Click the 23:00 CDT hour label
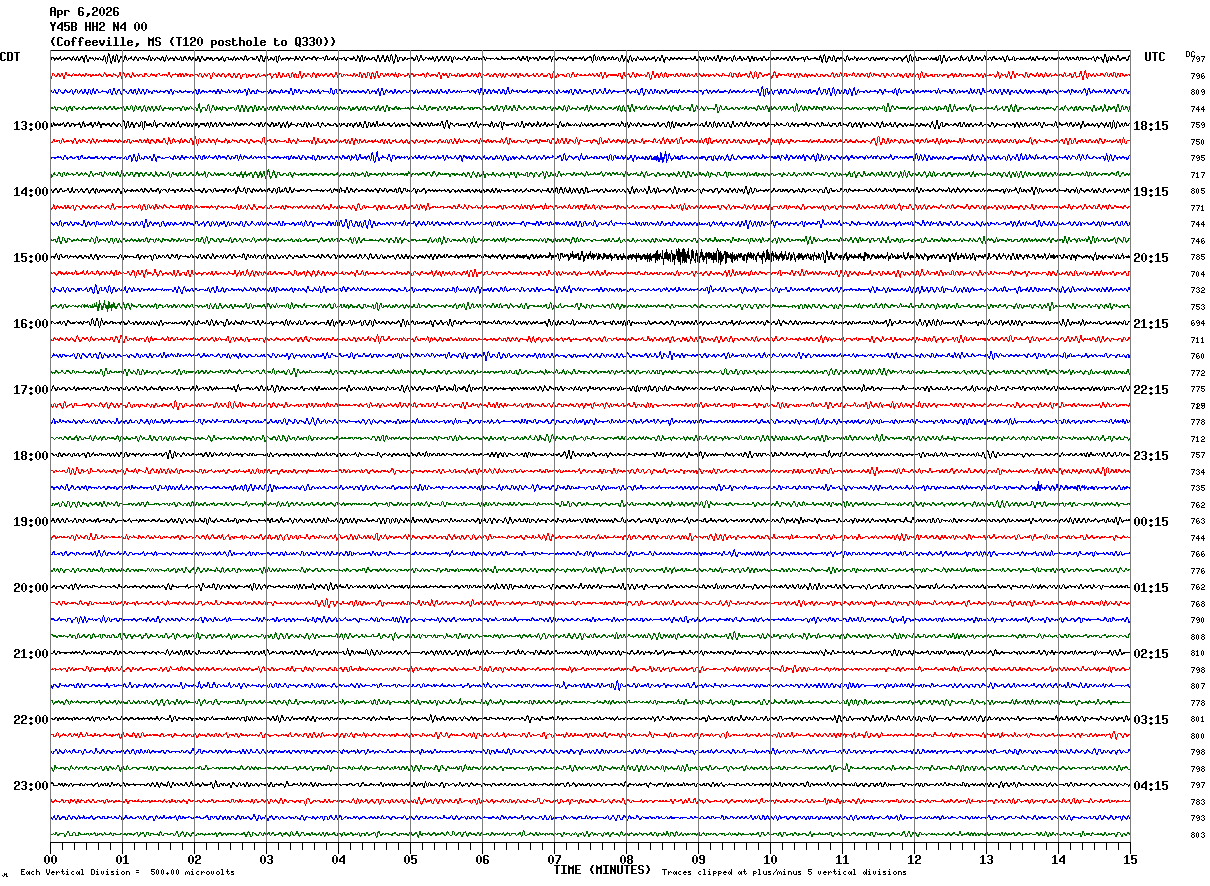 click(31, 786)
